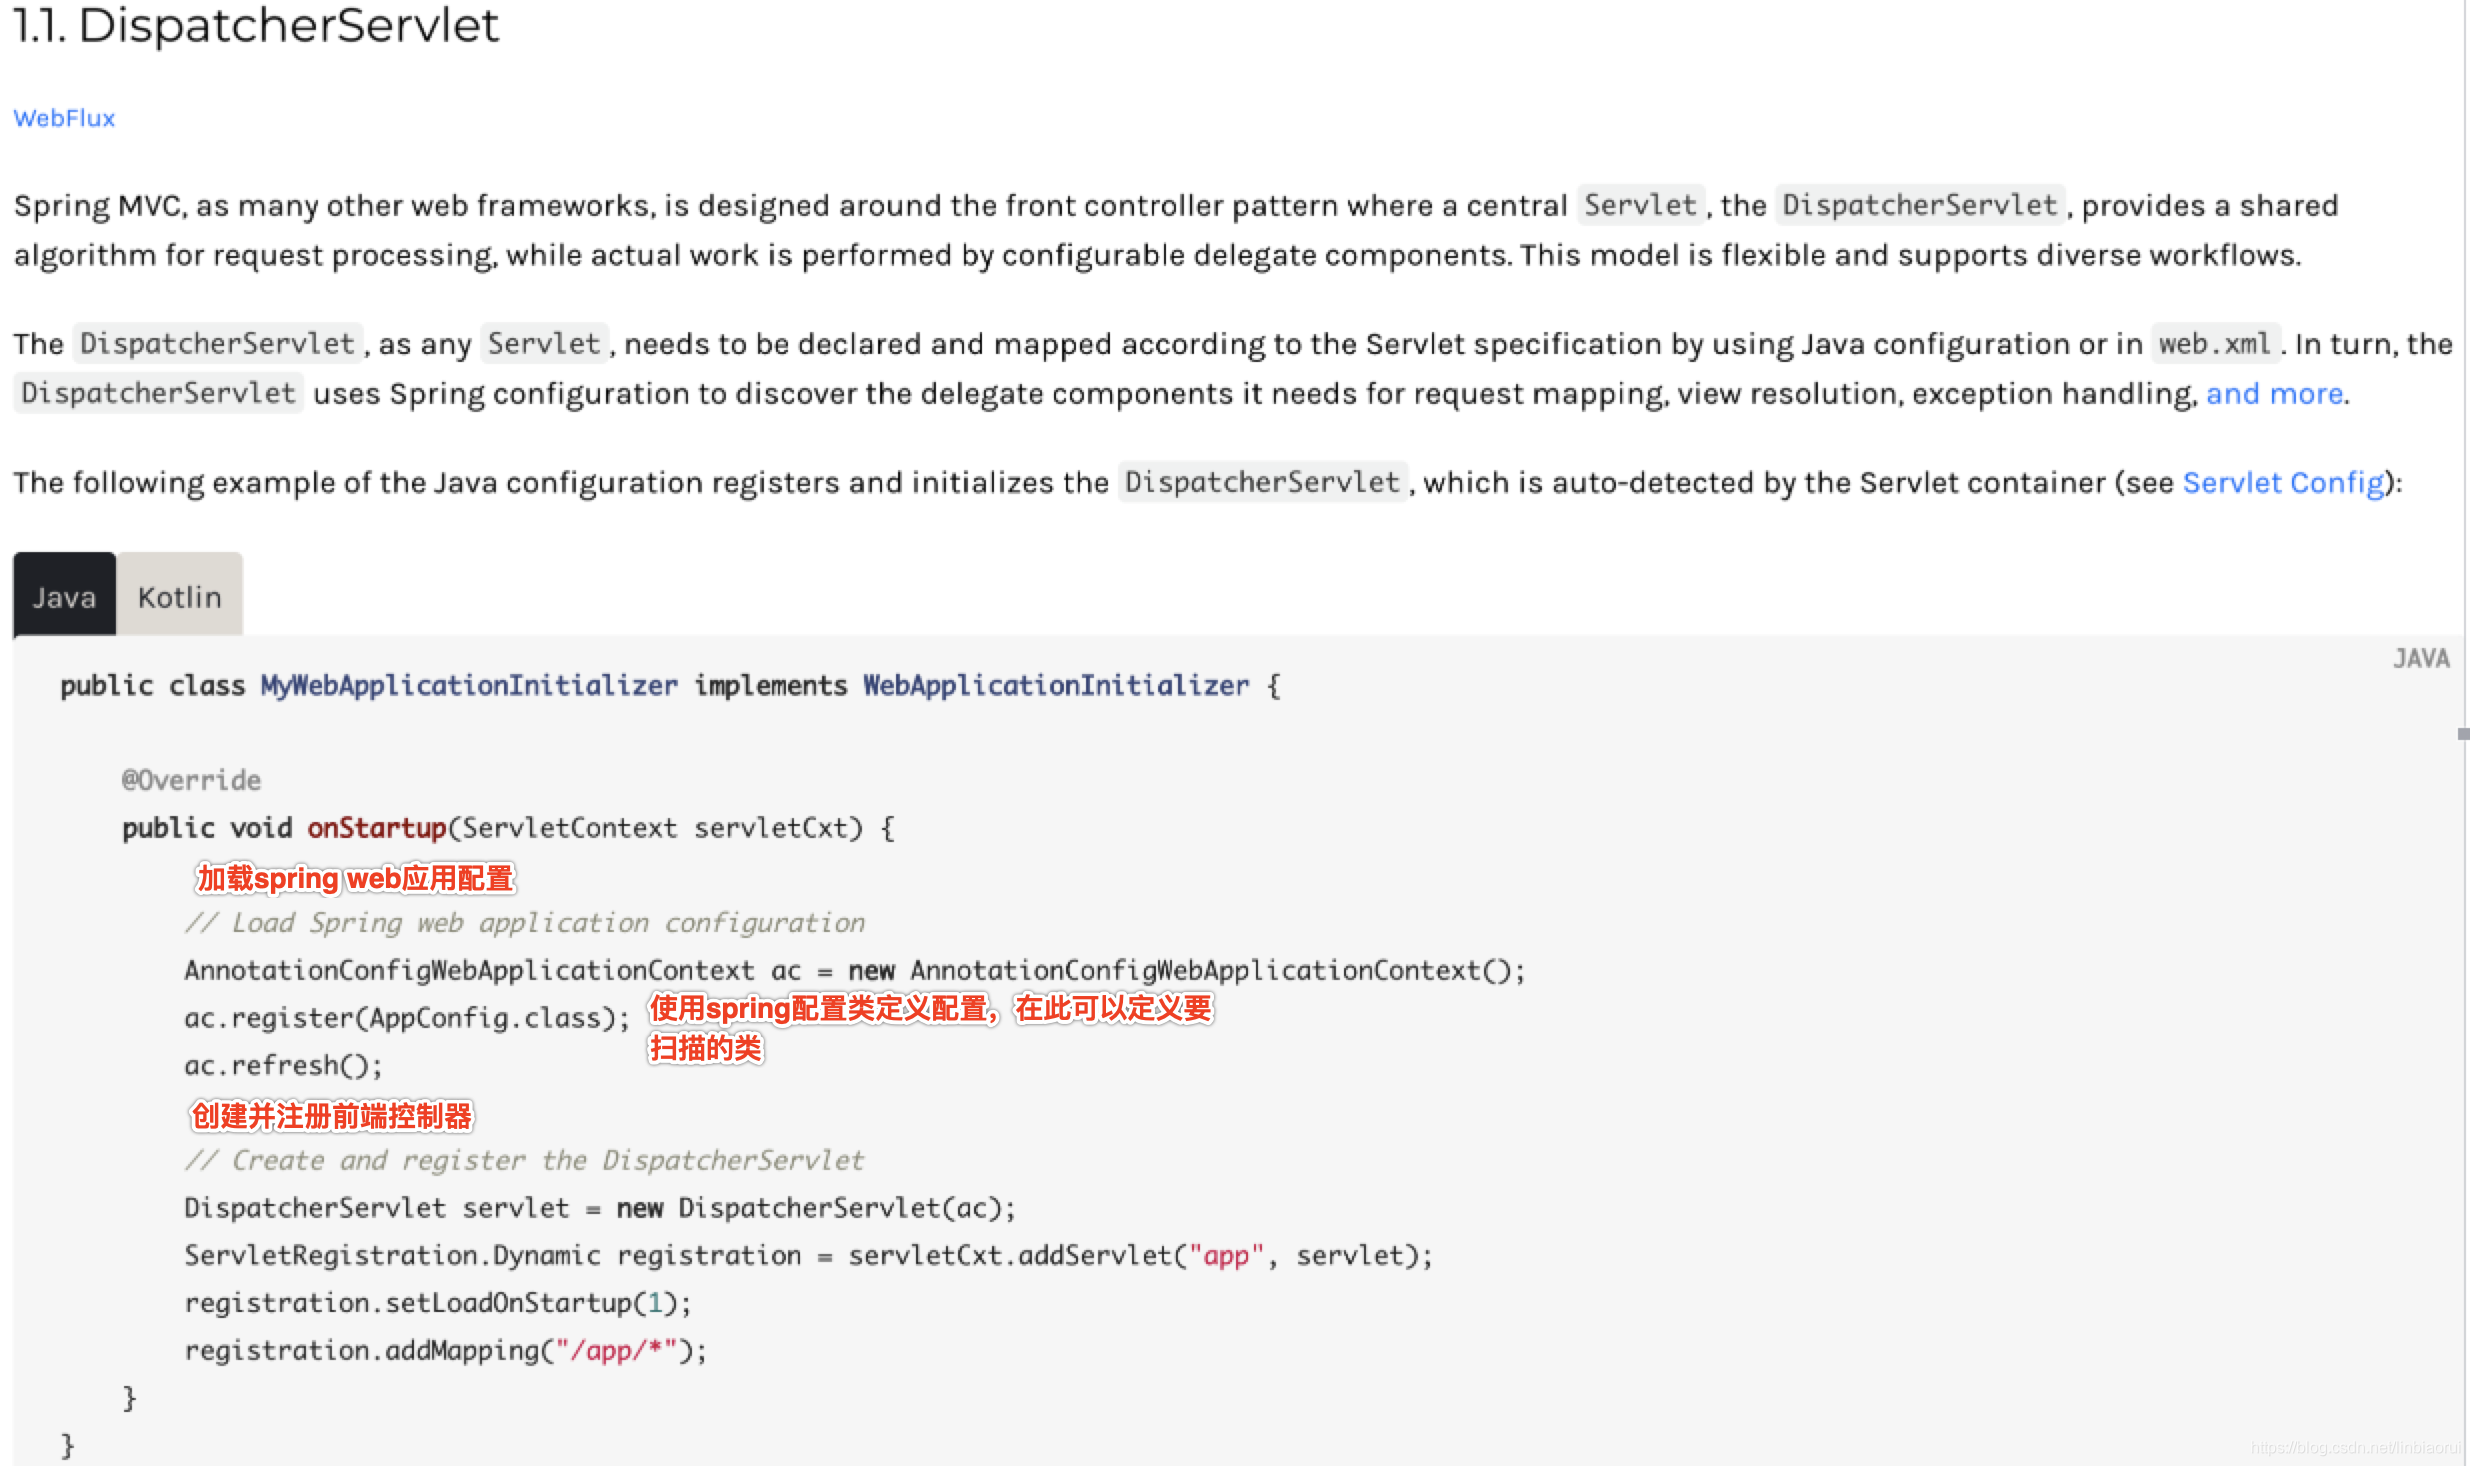The width and height of the screenshot is (2470, 1466).
Task: Open the WebFlux link
Action: [x=63, y=118]
